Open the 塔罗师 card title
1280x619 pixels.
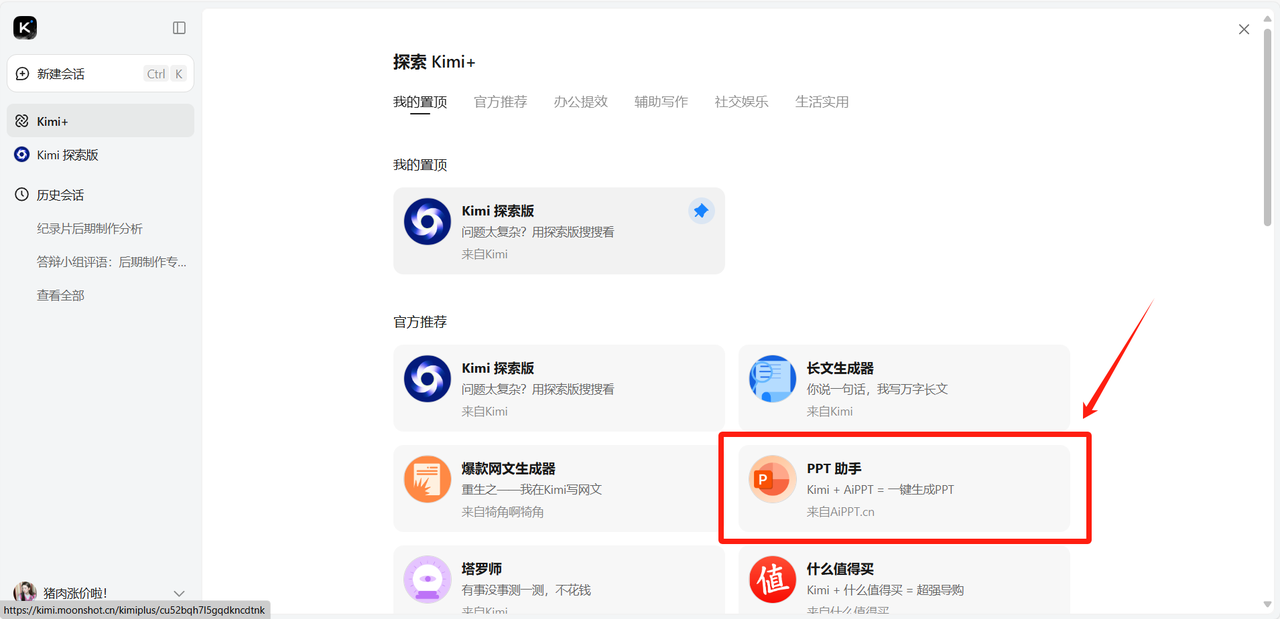[x=482, y=569]
